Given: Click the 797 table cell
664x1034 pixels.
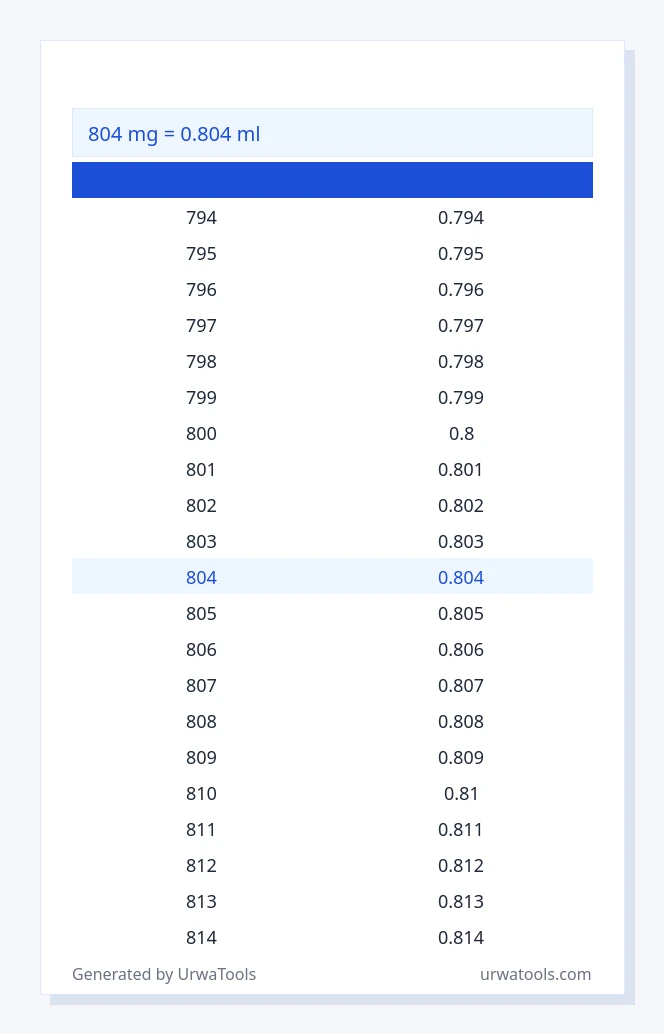Looking at the screenshot, I should coord(201,326).
